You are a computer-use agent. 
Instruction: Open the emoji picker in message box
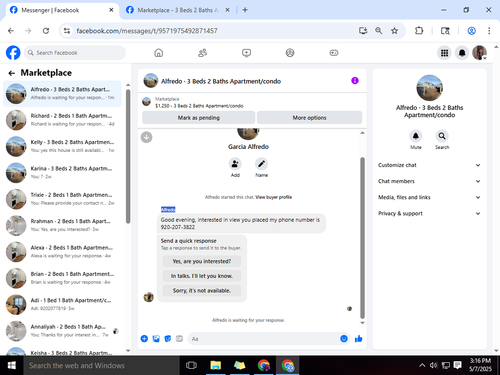point(344,339)
